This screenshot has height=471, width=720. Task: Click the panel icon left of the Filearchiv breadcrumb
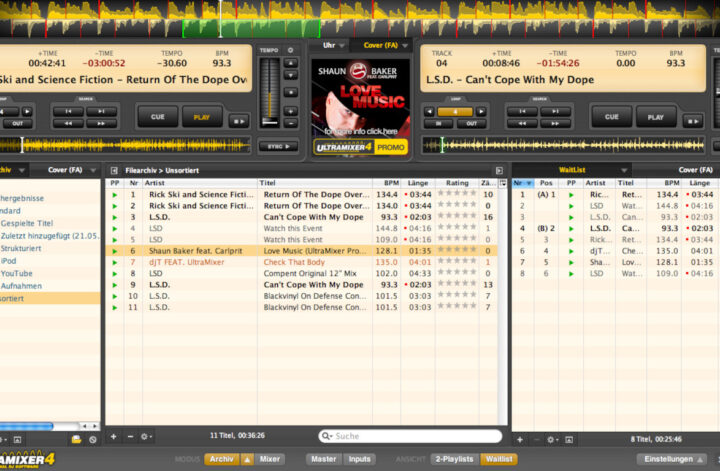tap(114, 171)
